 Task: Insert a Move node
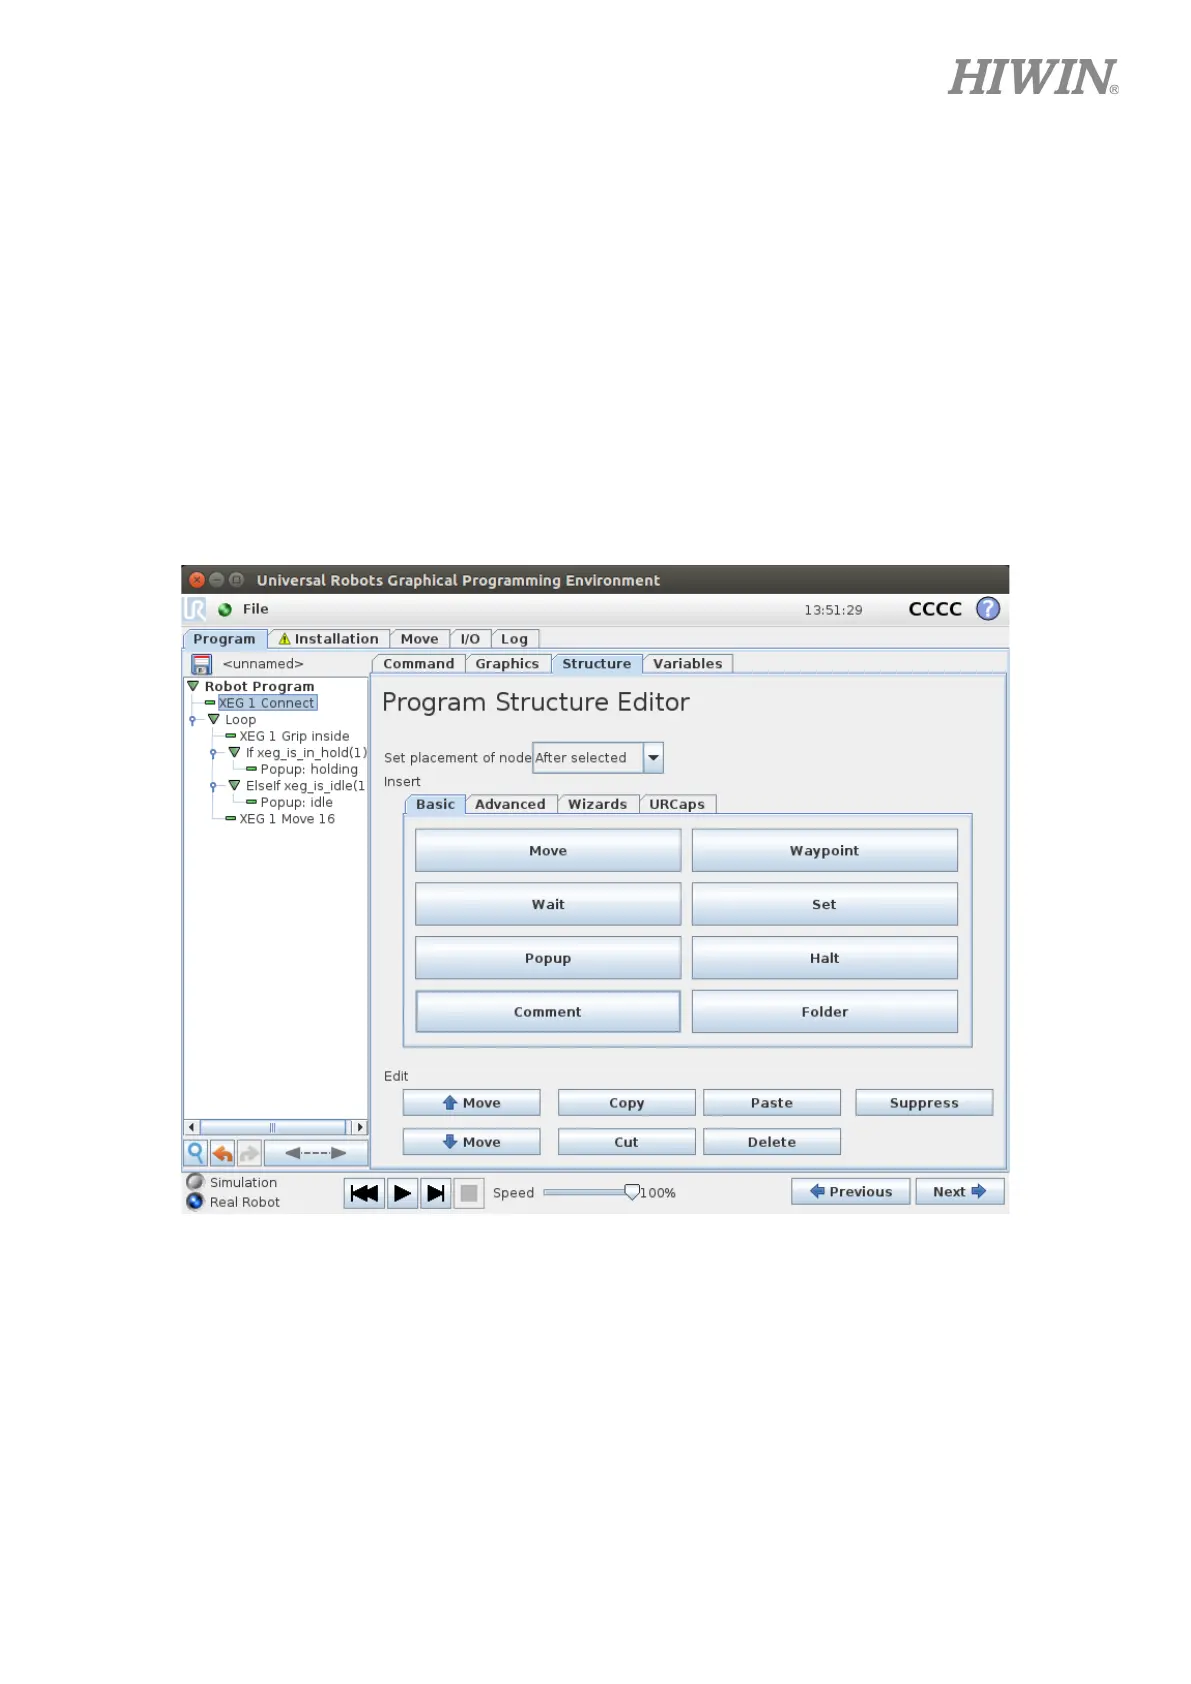point(548,851)
